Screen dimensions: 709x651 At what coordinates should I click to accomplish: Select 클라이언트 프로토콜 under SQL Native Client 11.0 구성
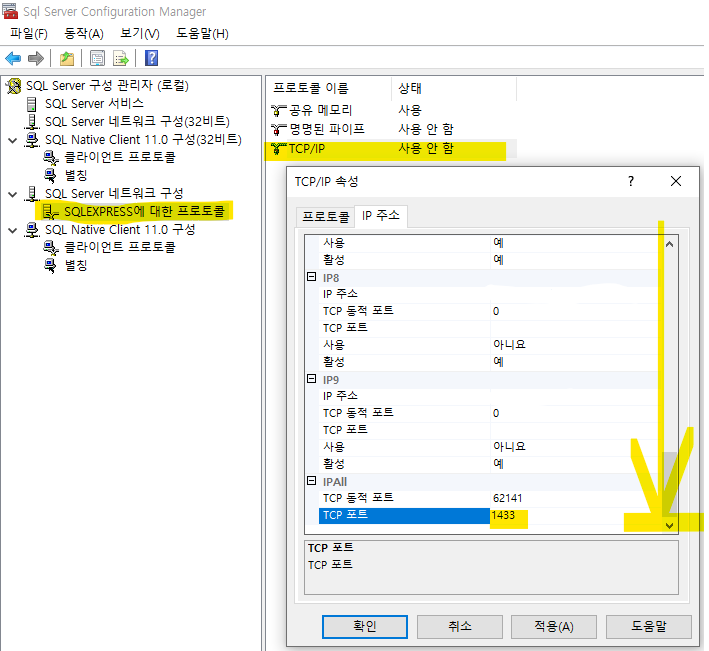click(119, 247)
